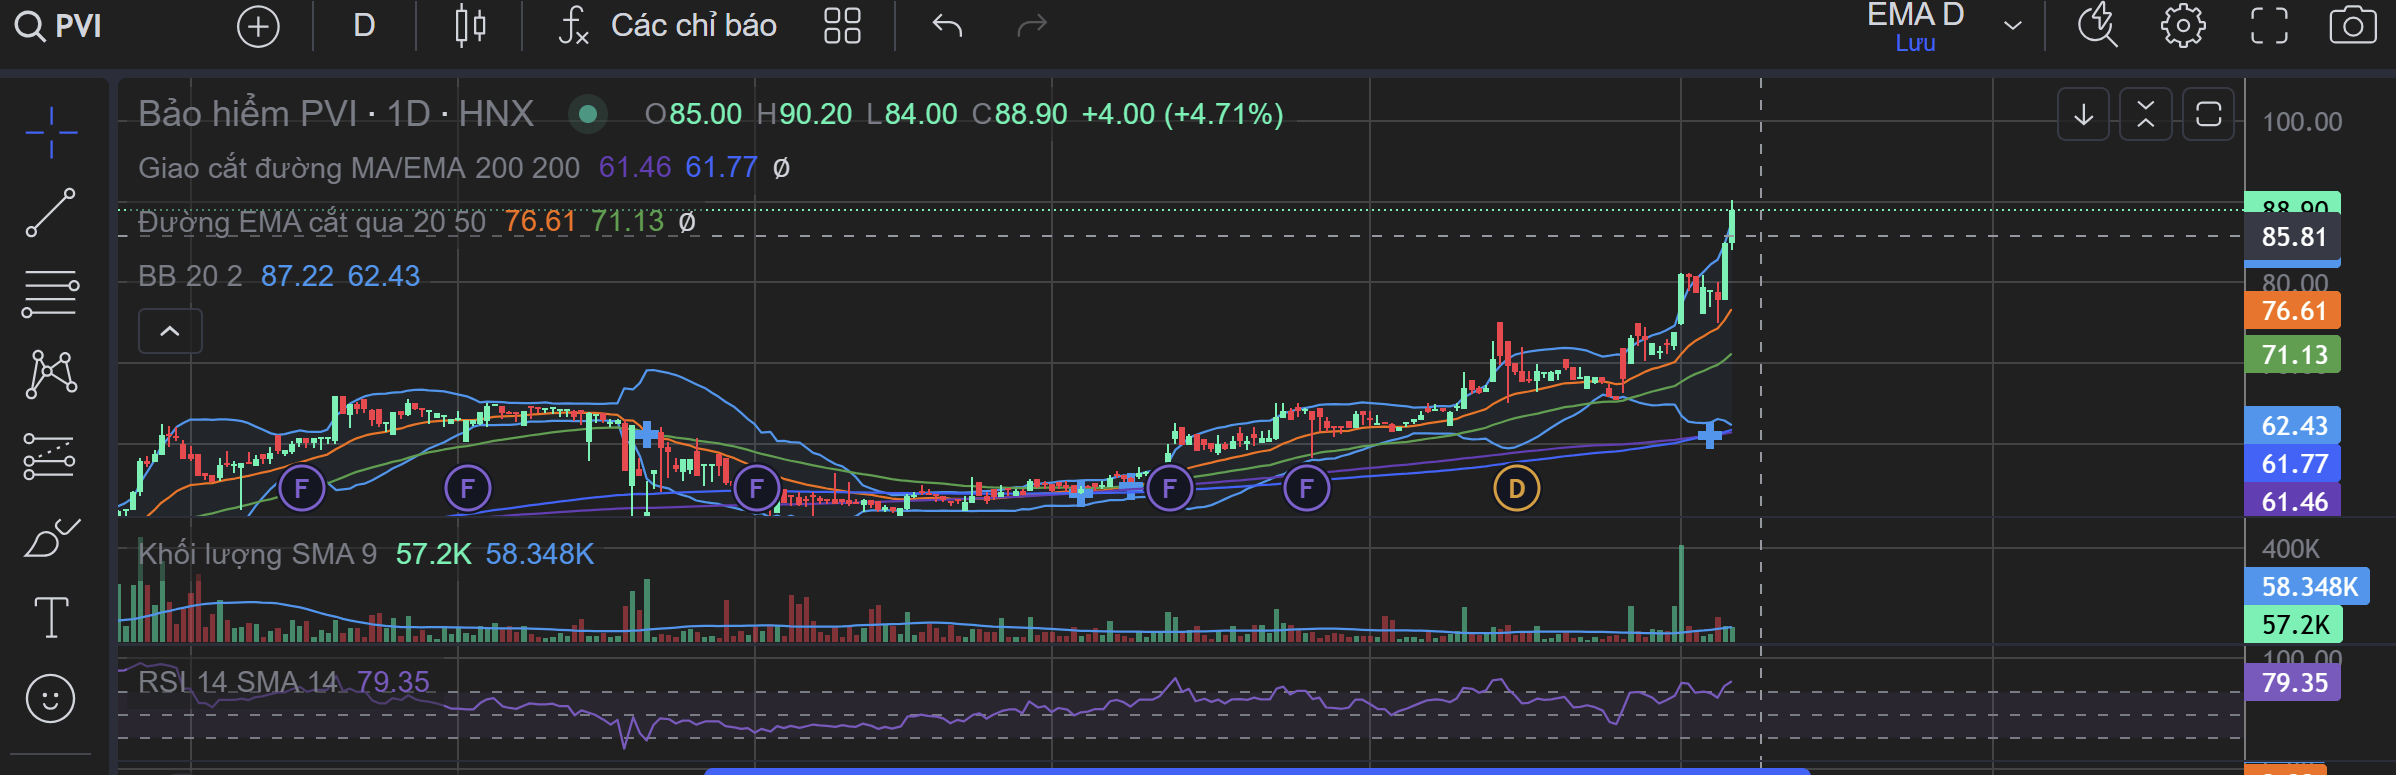This screenshot has width=2396, height=775.
Task: Select the BB 20 2 indicator legend
Action: tap(190, 276)
